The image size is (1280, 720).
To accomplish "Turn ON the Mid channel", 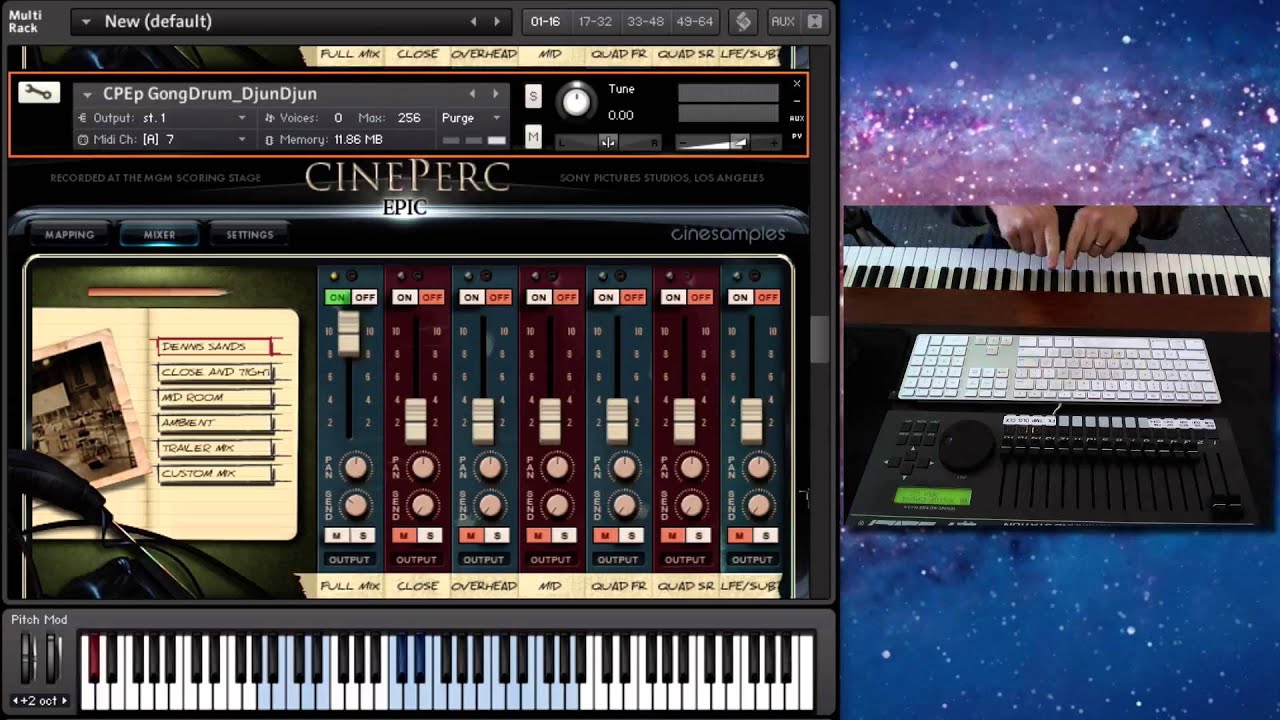I will point(538,297).
